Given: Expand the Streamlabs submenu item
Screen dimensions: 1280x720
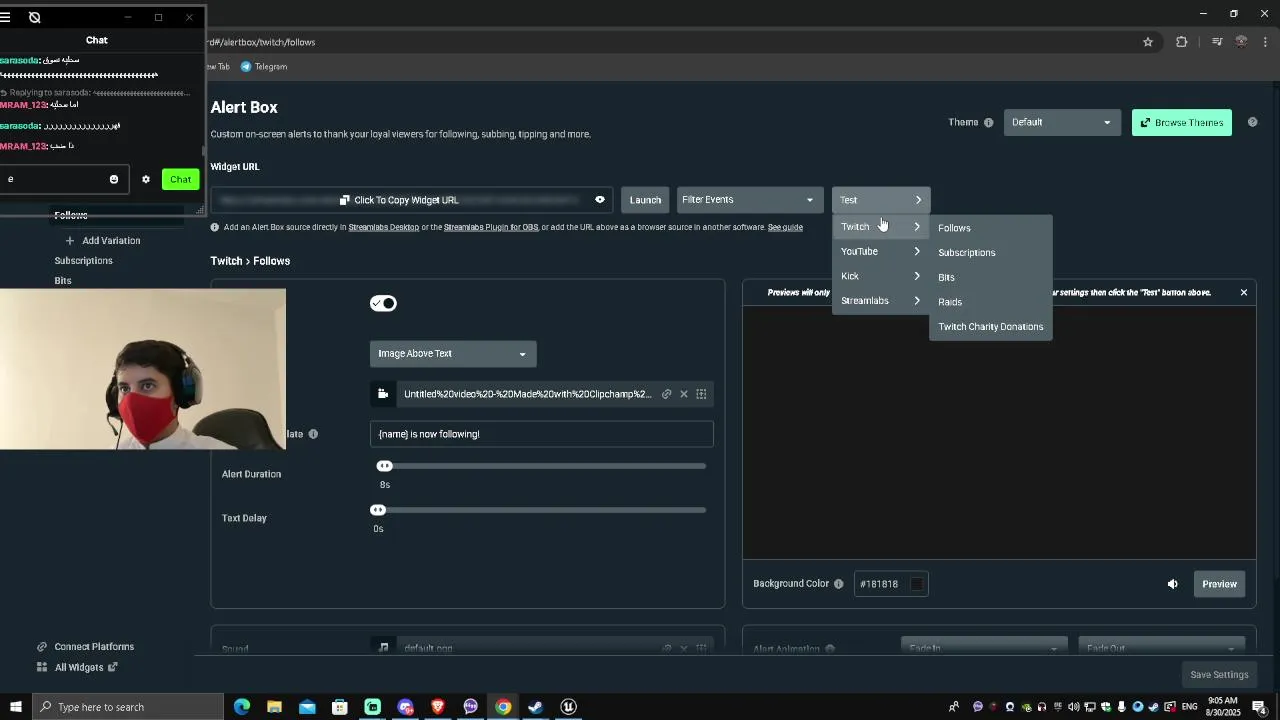Looking at the screenshot, I should pos(880,301).
